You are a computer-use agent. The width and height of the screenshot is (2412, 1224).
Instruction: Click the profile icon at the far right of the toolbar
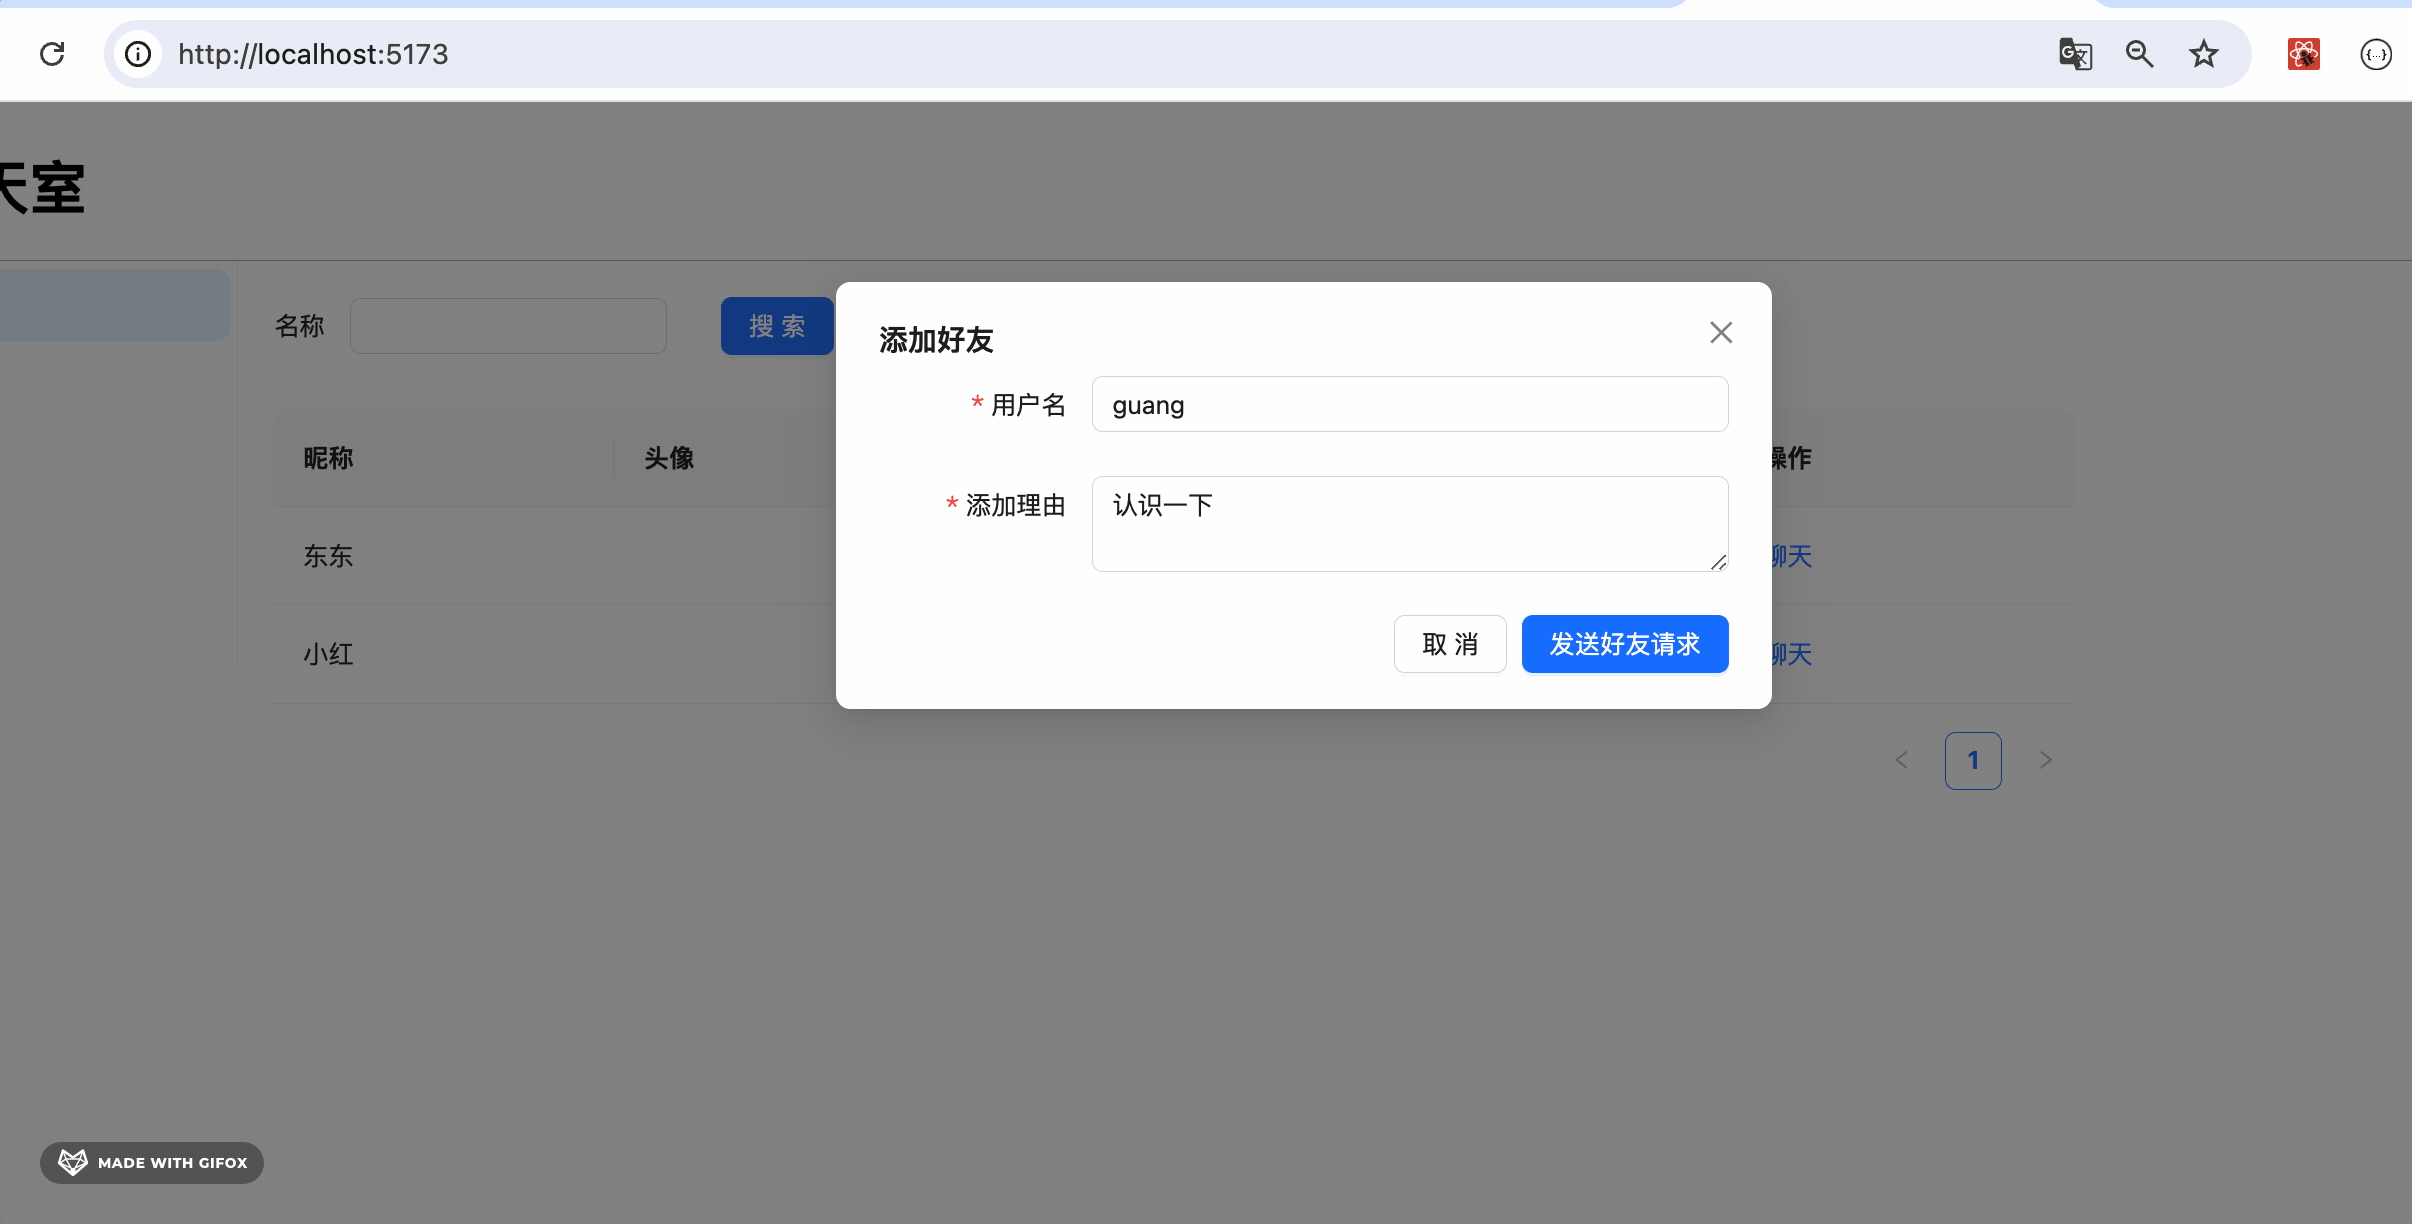pyautogui.click(x=2375, y=54)
